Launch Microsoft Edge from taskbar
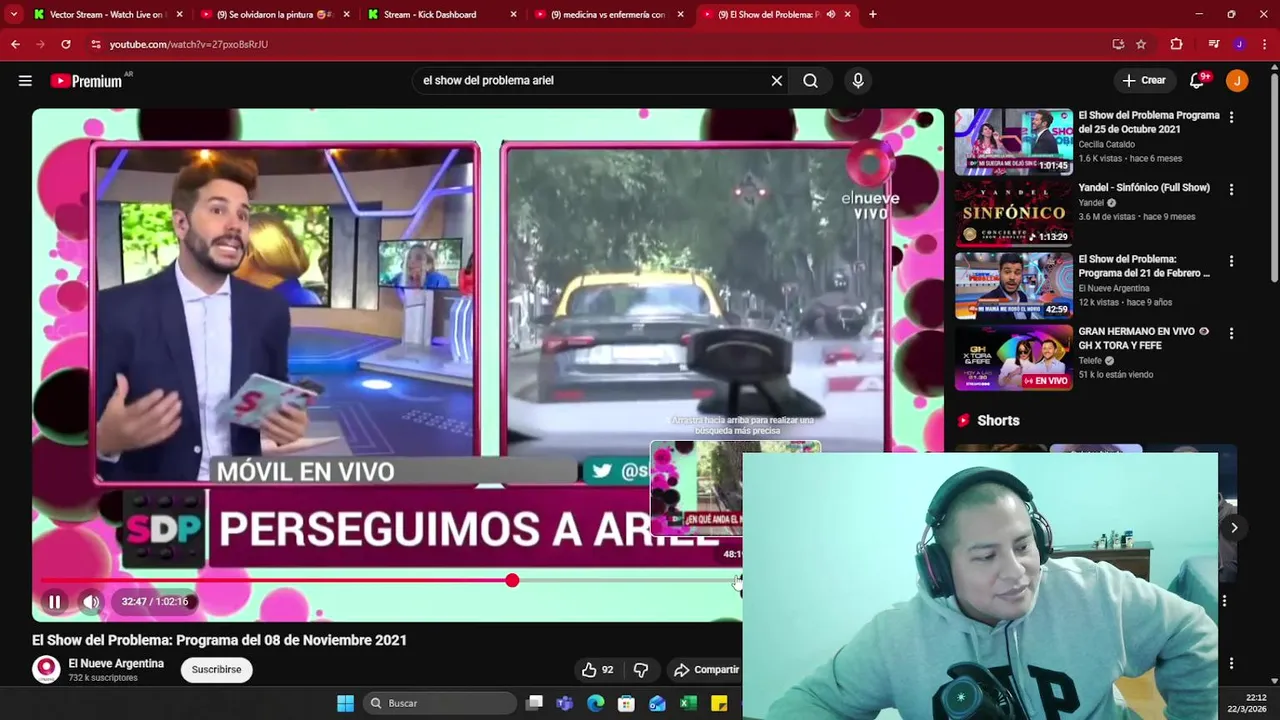1280x720 pixels. click(596, 703)
